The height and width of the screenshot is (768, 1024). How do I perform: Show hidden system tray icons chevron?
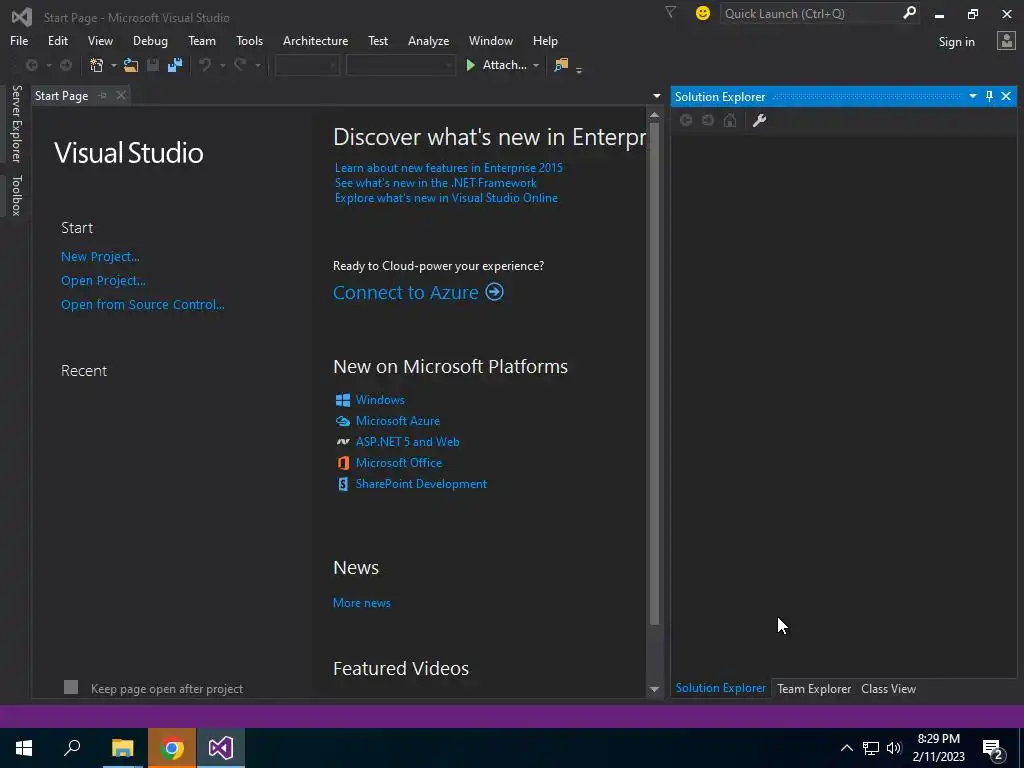click(x=846, y=748)
